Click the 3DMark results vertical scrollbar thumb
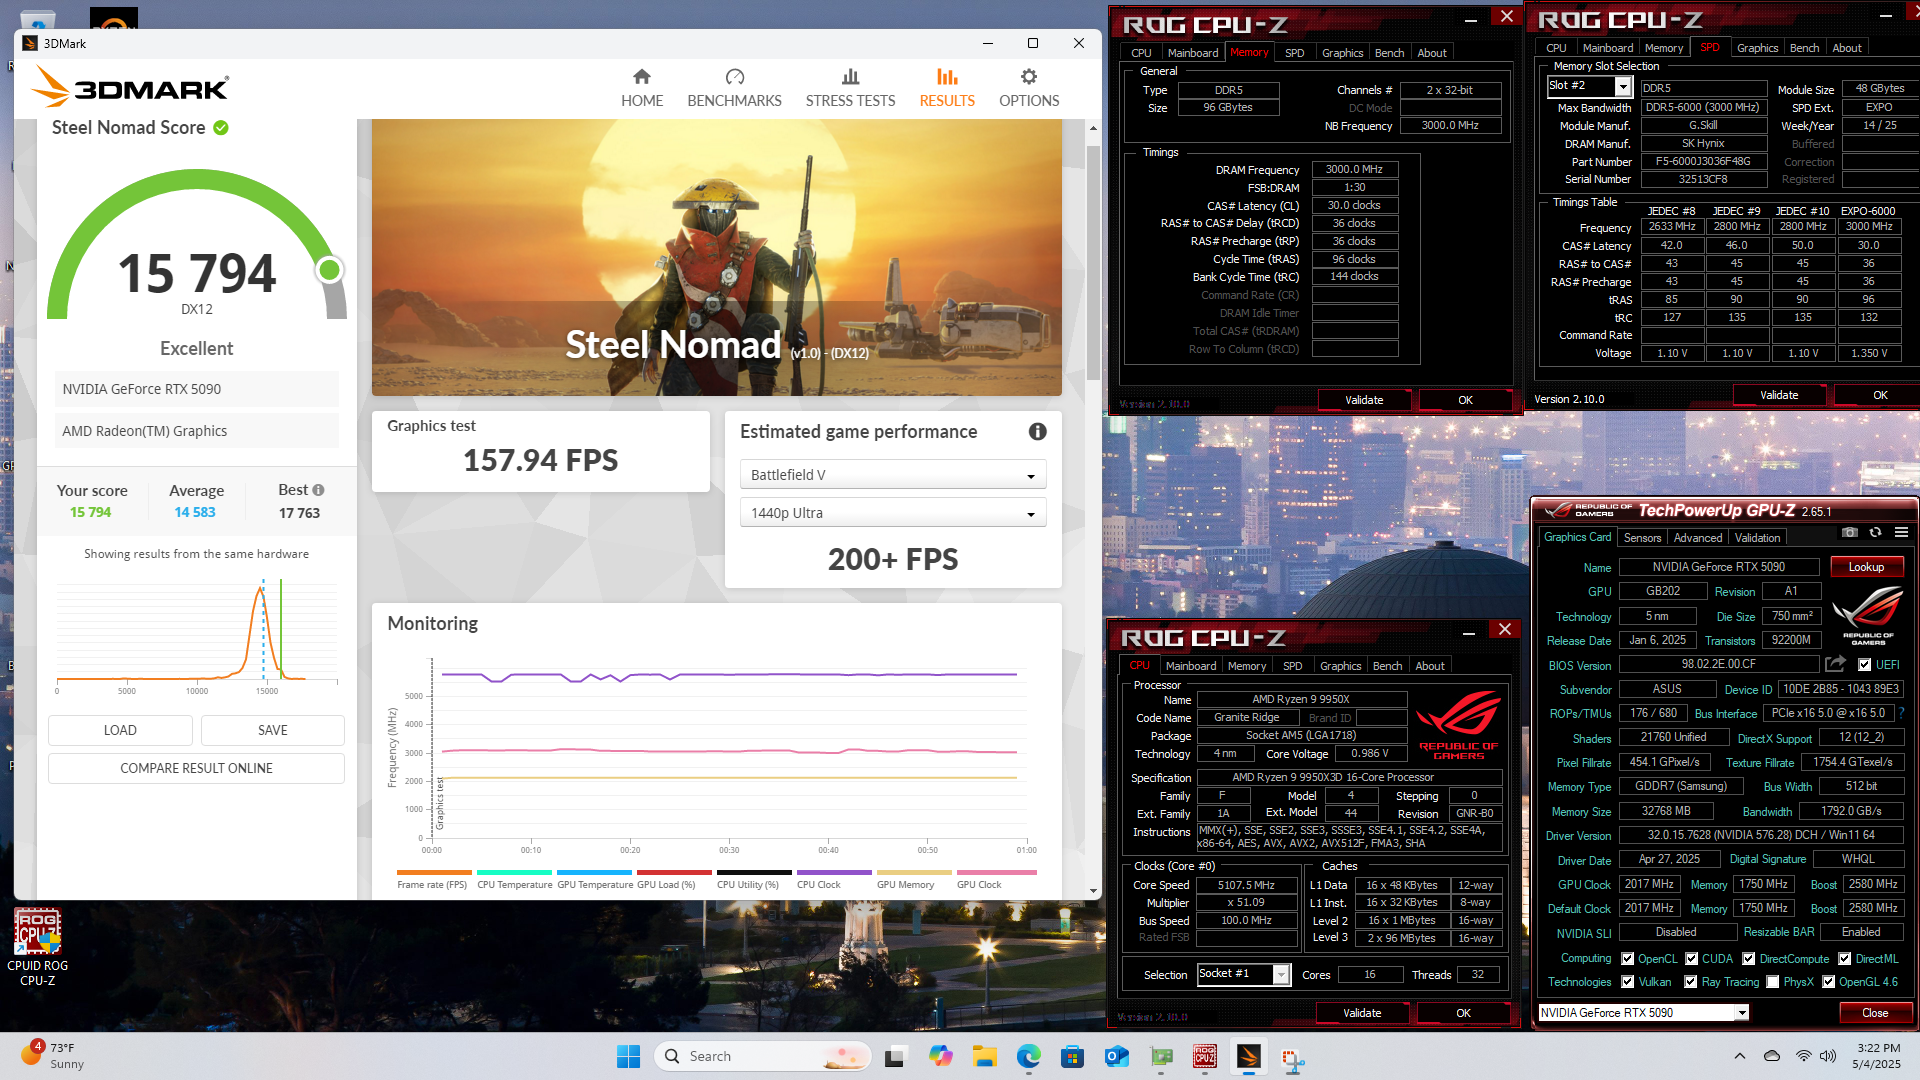Screen dimensions: 1920x1080 [x=1093, y=263]
